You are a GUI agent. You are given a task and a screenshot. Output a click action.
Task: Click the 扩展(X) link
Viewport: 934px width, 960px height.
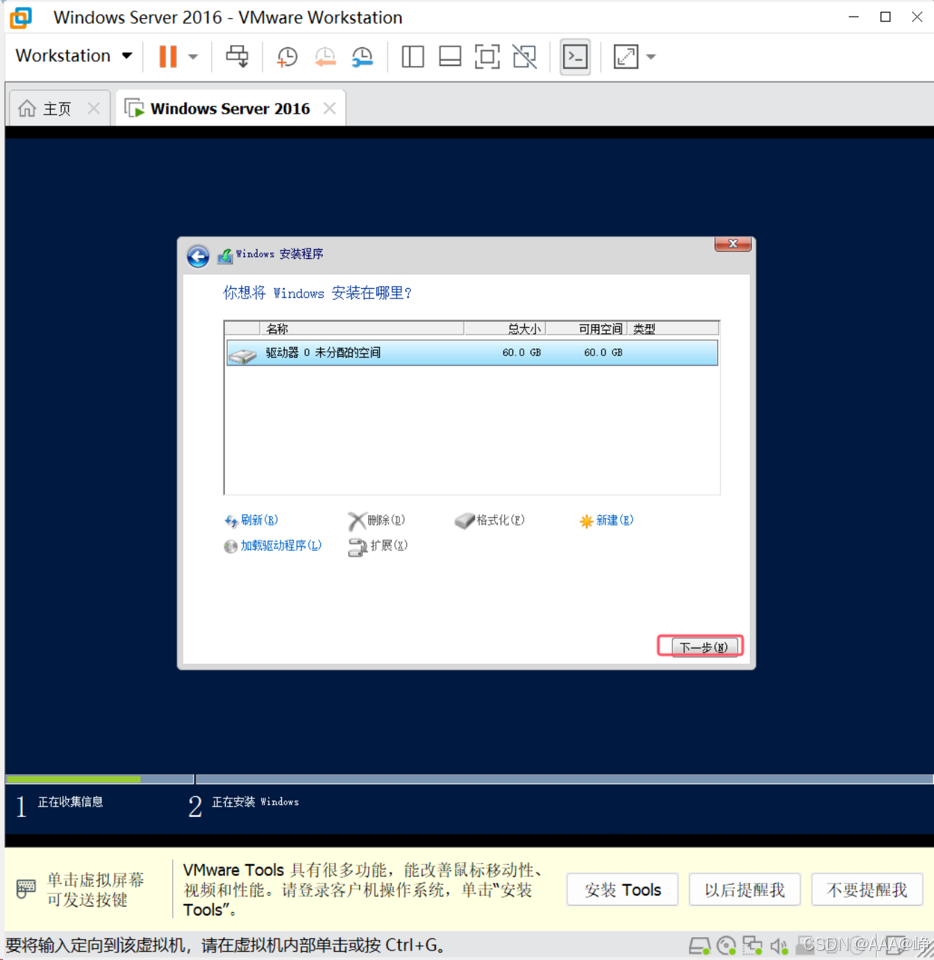[x=378, y=546]
